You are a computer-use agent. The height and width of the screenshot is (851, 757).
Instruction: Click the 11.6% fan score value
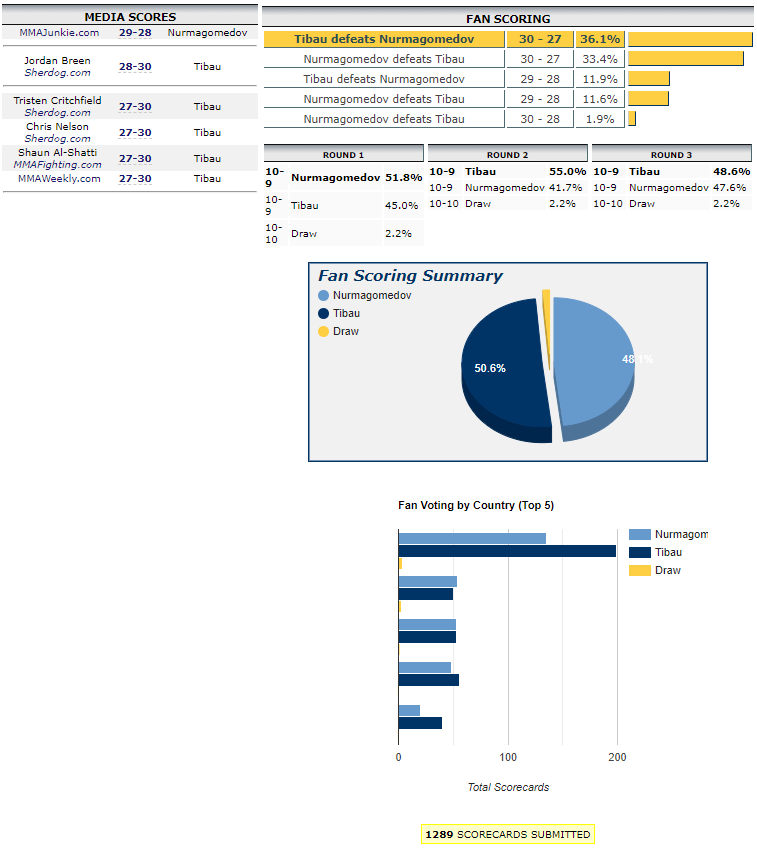click(600, 99)
